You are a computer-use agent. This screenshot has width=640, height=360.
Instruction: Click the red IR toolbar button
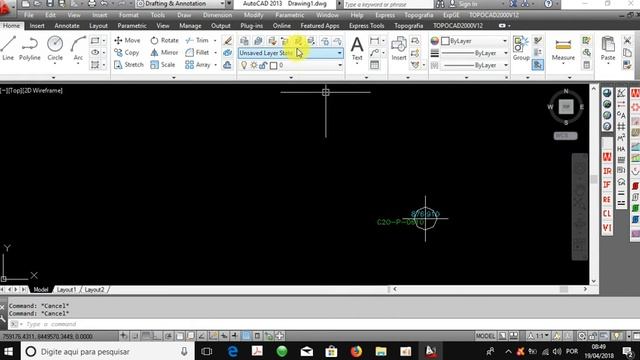click(x=607, y=171)
